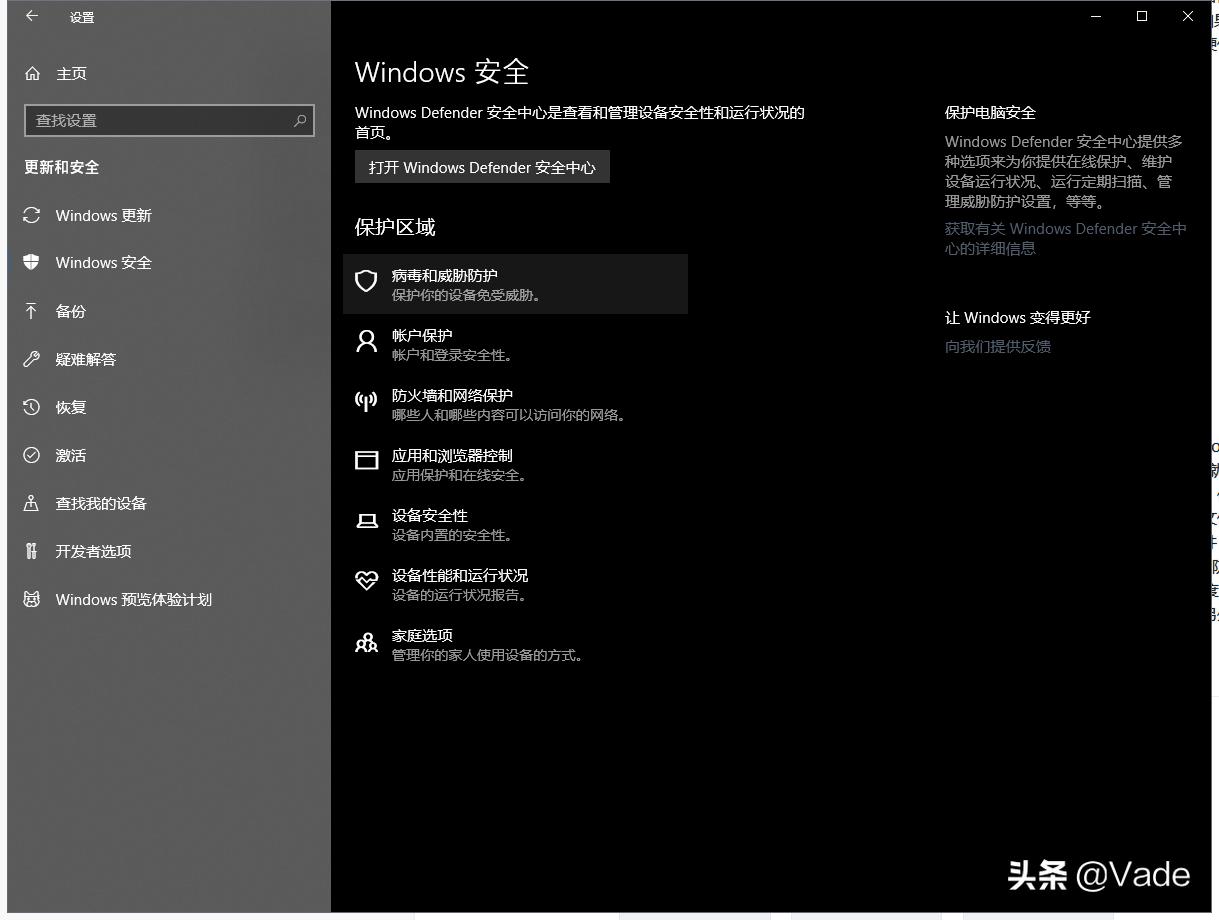Click the Windows 更新 refresh icon
1219x920 pixels.
(x=31, y=215)
